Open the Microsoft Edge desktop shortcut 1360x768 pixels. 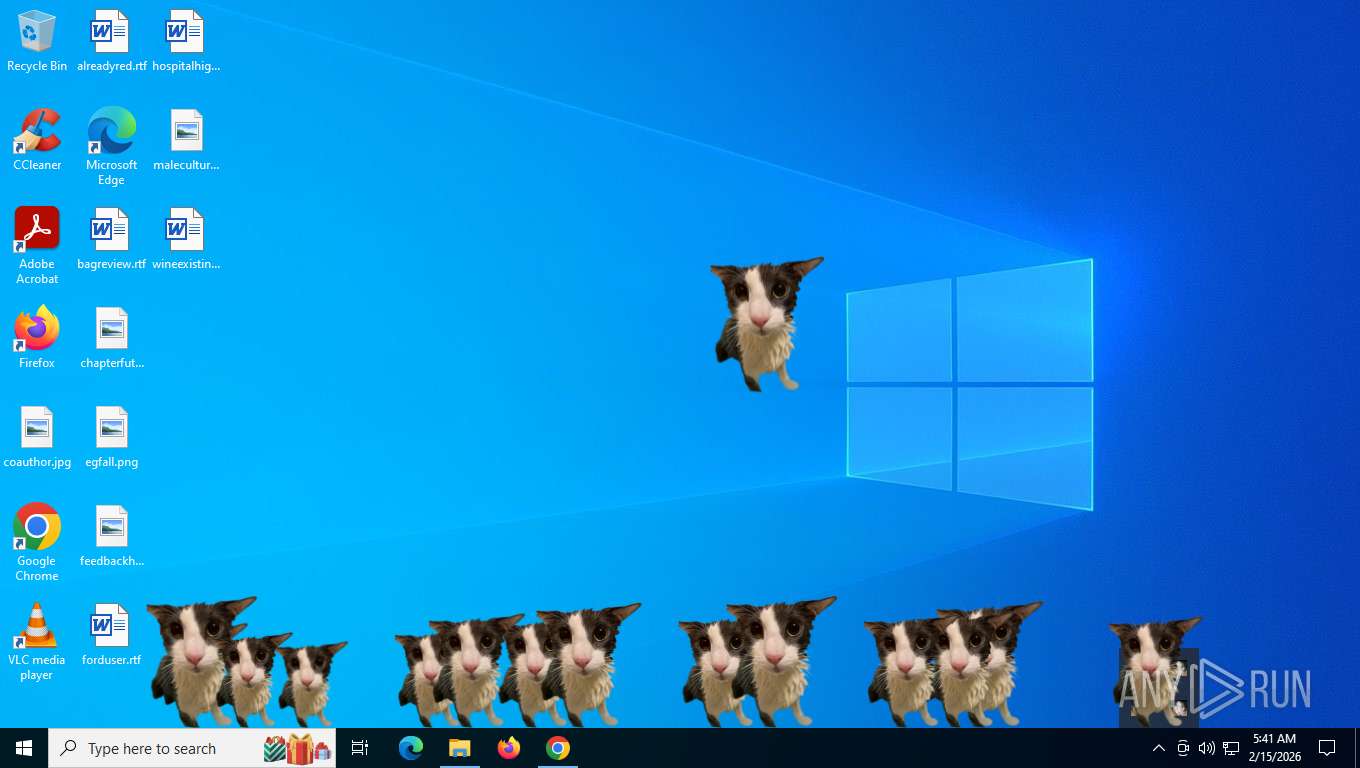[111, 147]
